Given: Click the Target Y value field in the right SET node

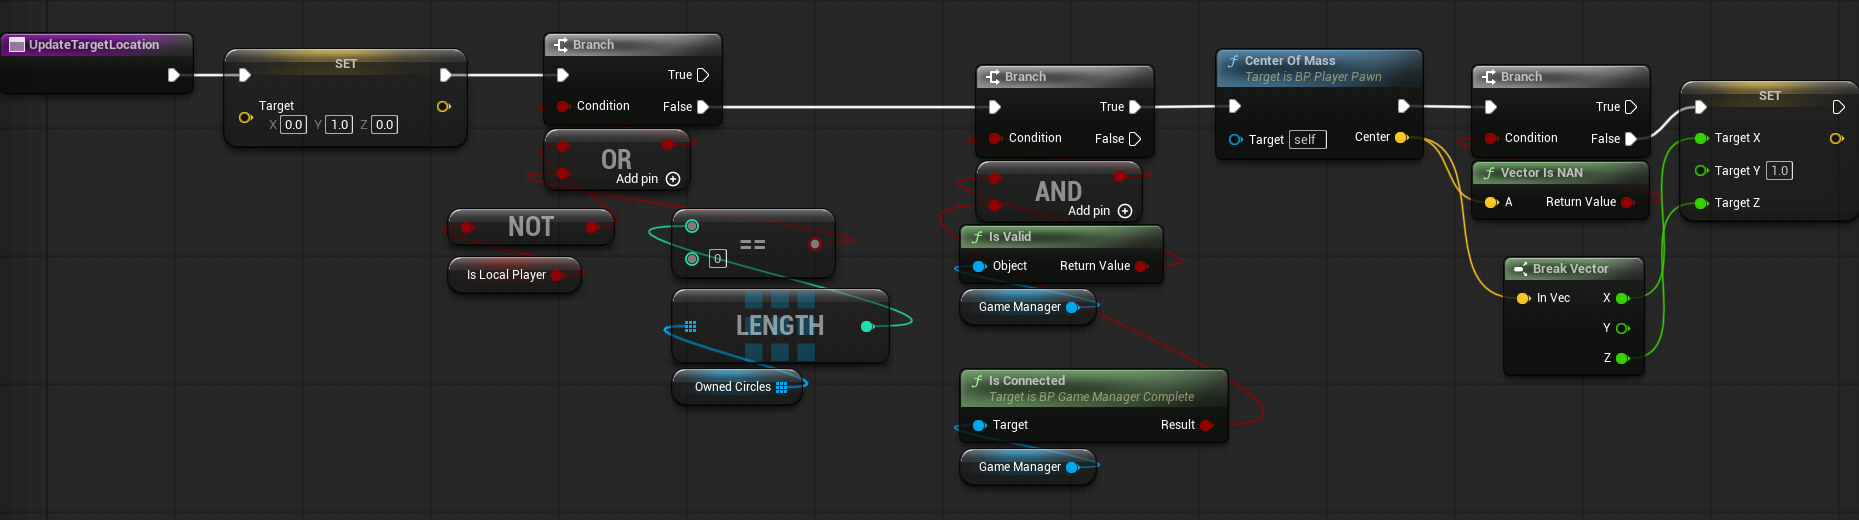Looking at the screenshot, I should (1779, 171).
